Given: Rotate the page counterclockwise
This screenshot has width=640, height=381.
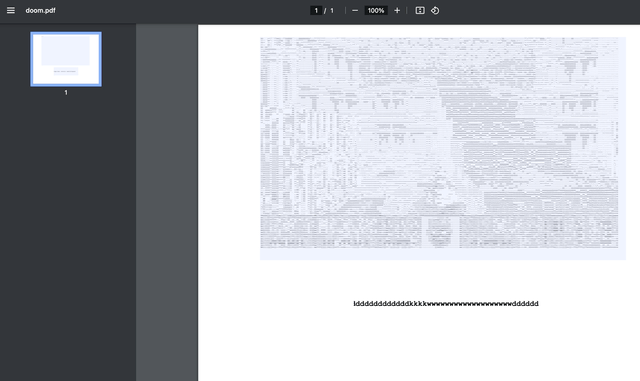Looking at the screenshot, I should point(435,11).
